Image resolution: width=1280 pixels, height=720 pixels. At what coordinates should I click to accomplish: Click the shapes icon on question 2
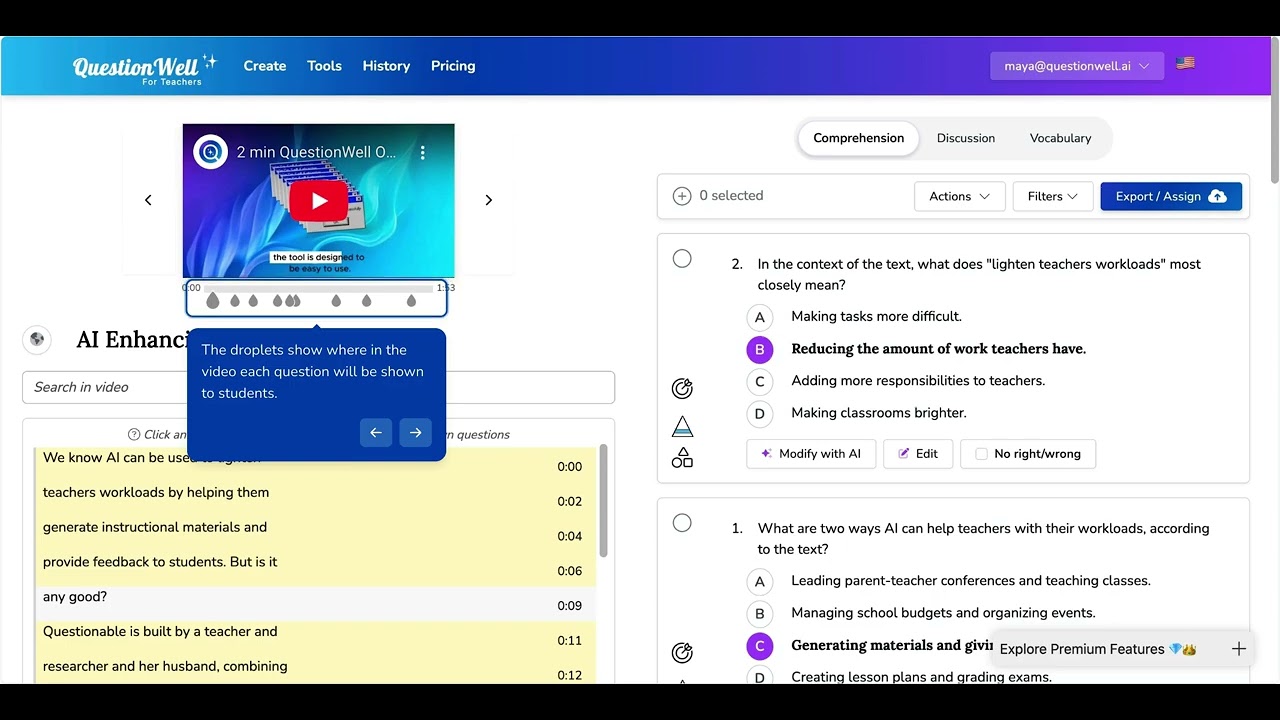click(x=682, y=458)
